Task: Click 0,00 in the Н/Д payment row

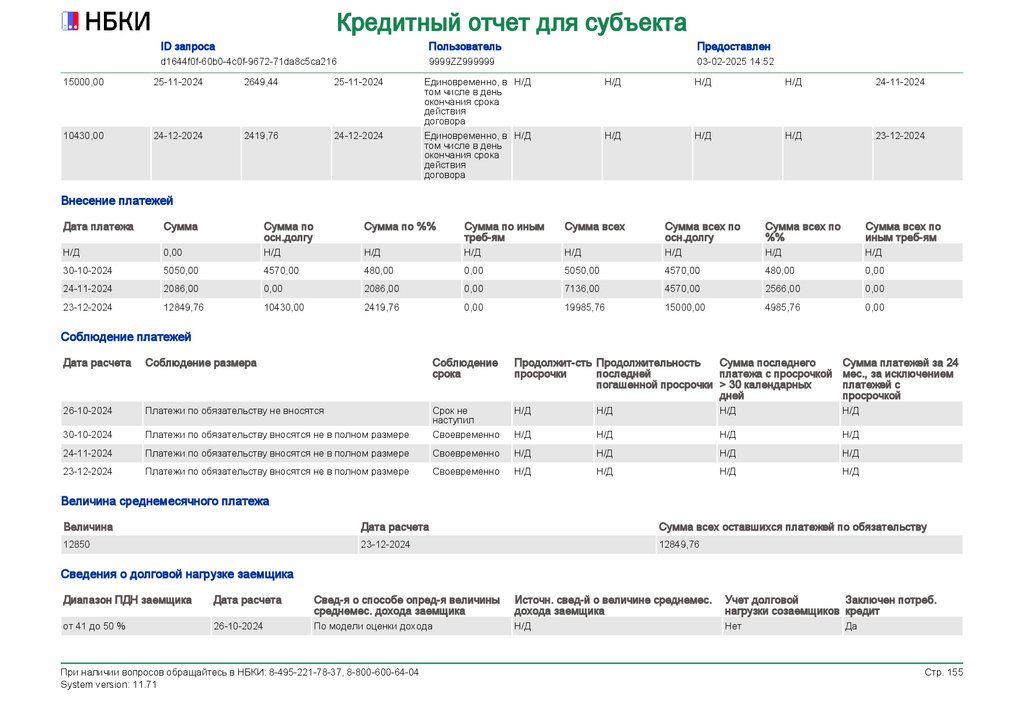Action: [172, 252]
